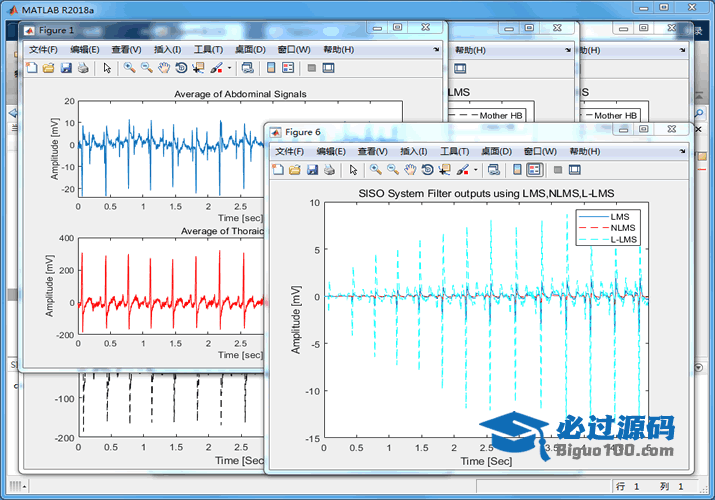715x500 pixels.
Task: Select the Edit Plot arrow in Figure 1
Action: (x=107, y=68)
